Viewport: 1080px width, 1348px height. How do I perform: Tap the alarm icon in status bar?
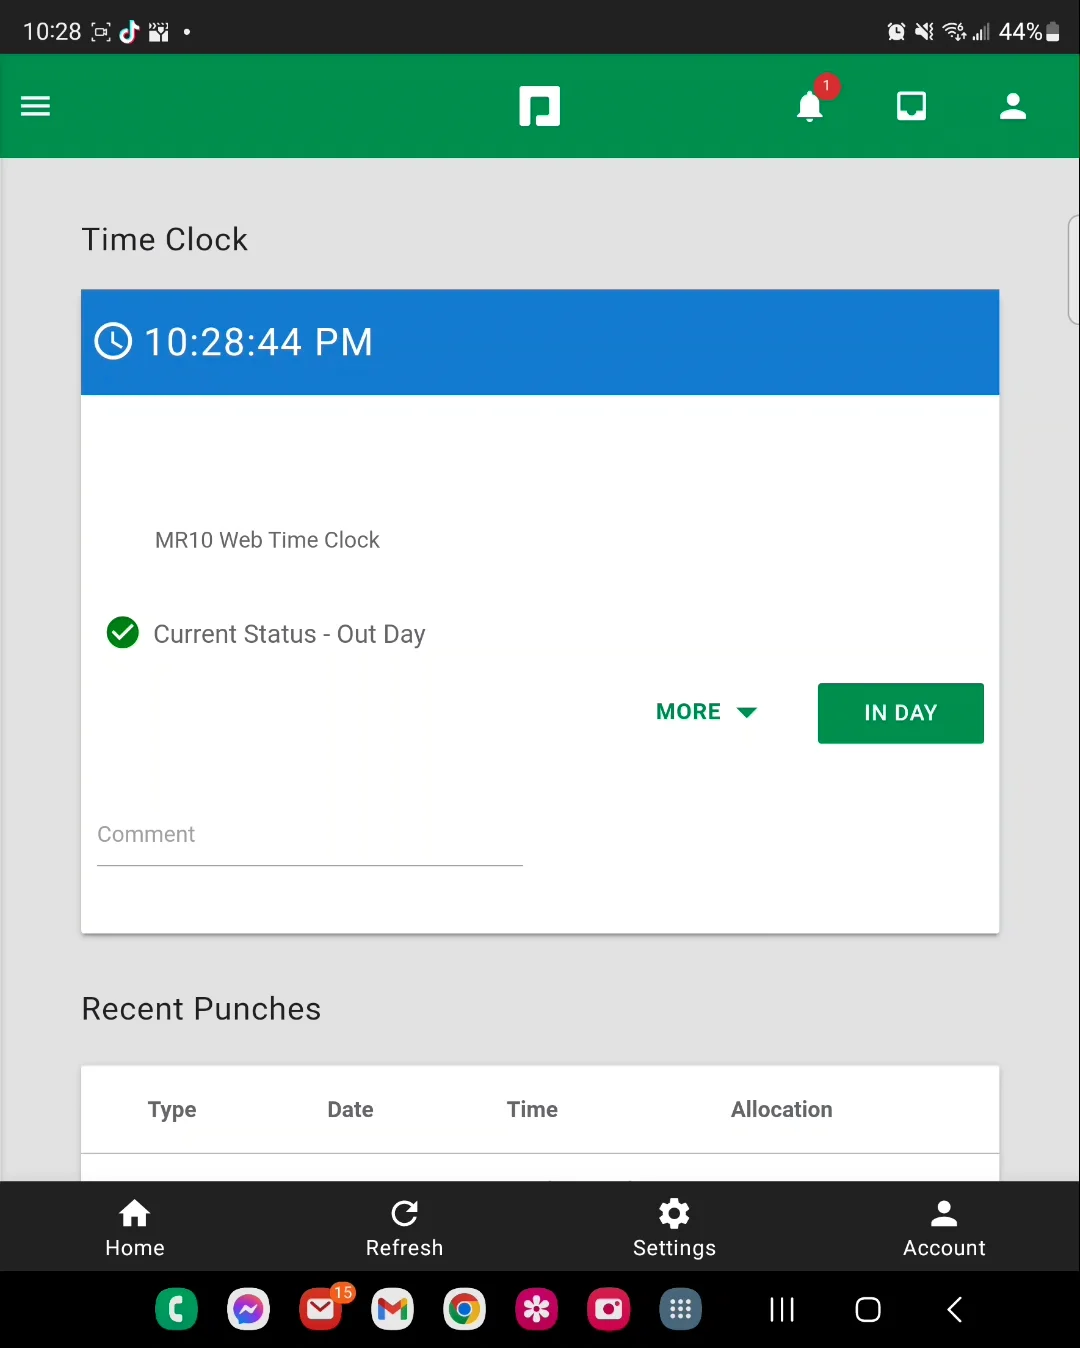coord(896,32)
